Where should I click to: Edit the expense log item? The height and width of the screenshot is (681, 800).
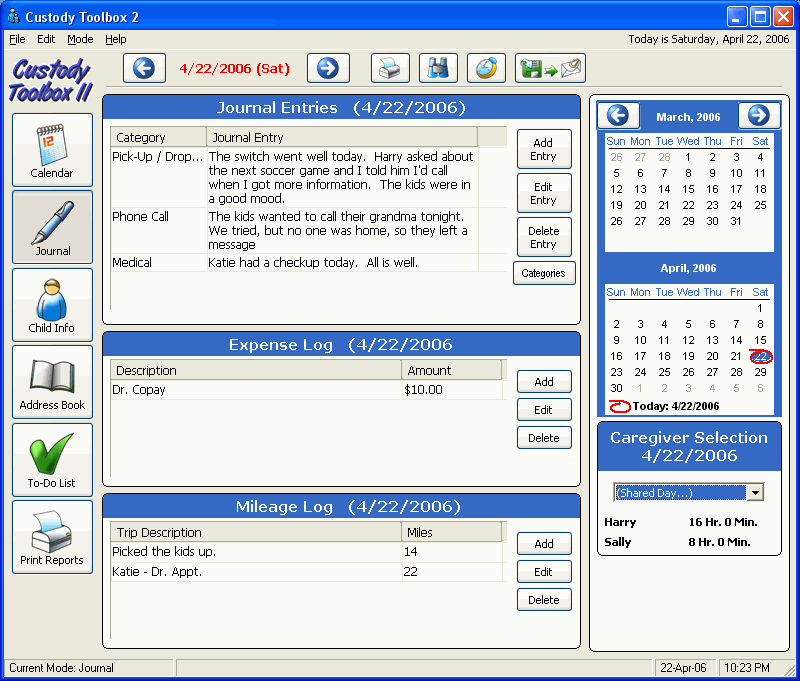pos(544,410)
